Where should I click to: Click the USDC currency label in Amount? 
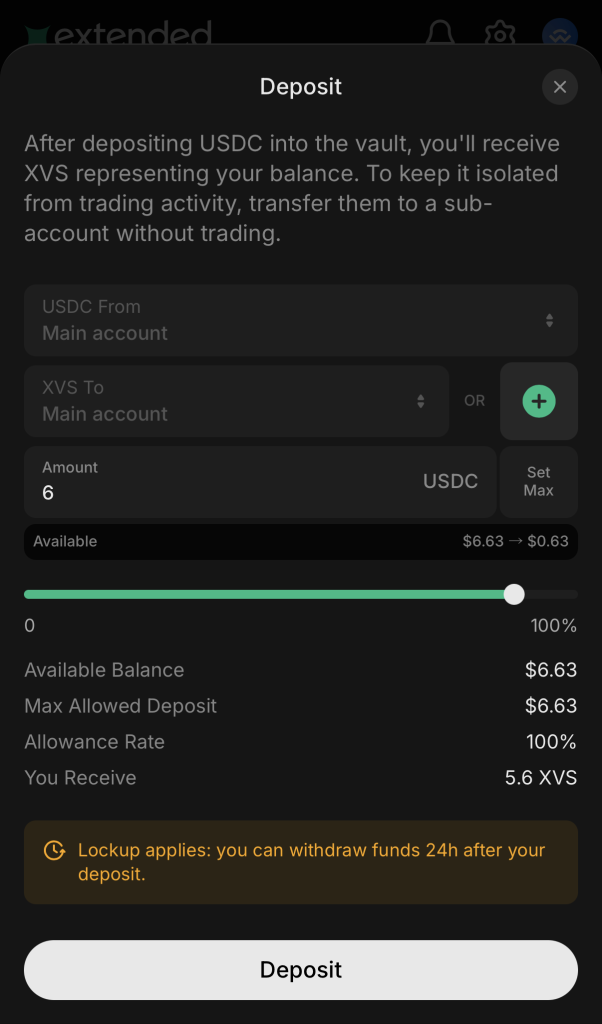450,481
